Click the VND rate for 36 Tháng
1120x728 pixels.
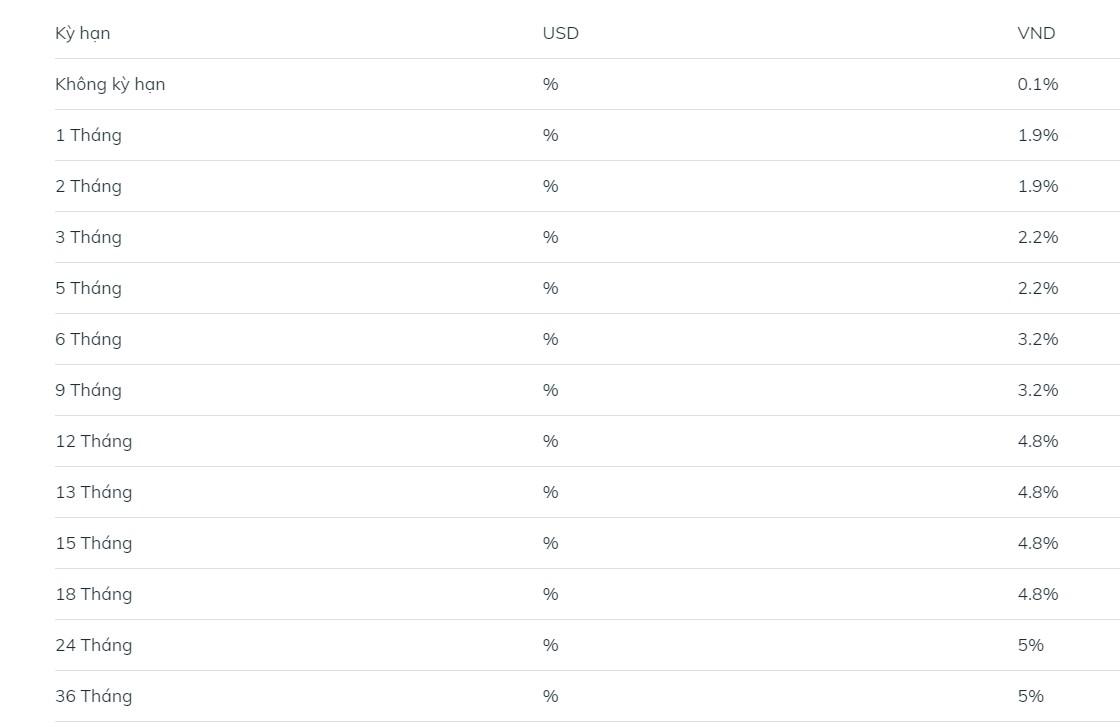point(1031,696)
